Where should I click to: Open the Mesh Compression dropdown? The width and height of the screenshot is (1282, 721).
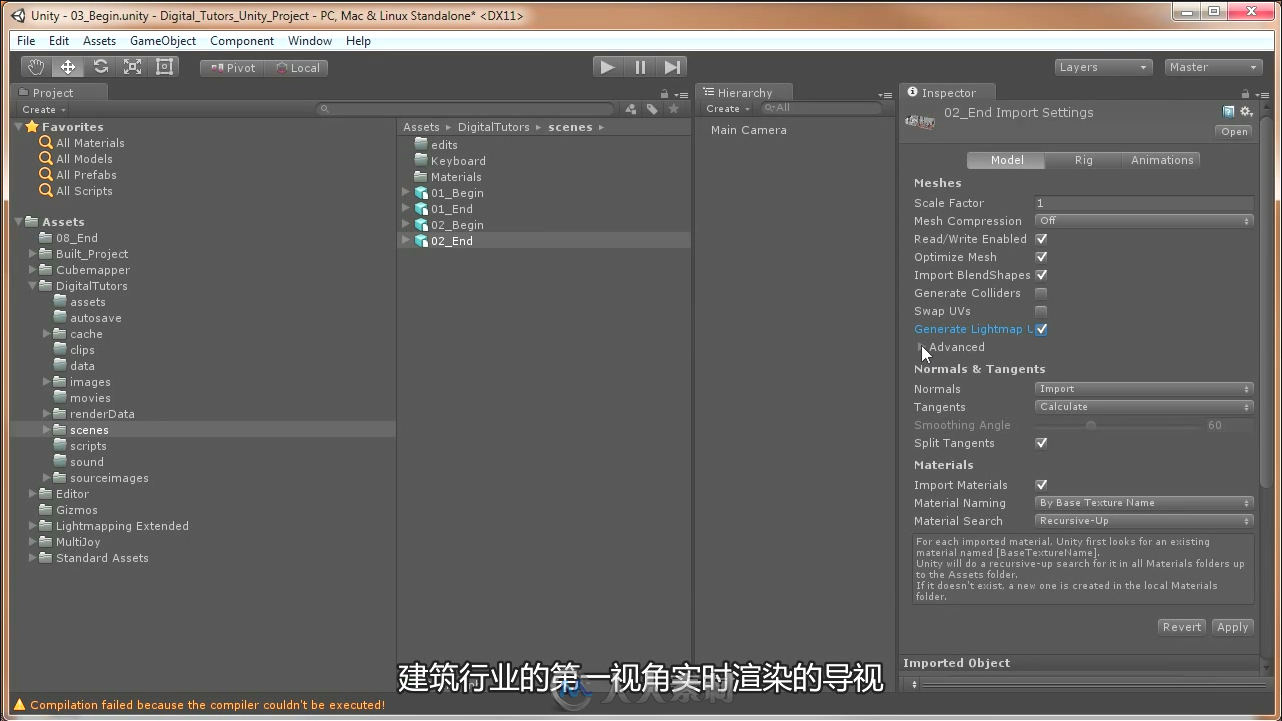point(1144,221)
